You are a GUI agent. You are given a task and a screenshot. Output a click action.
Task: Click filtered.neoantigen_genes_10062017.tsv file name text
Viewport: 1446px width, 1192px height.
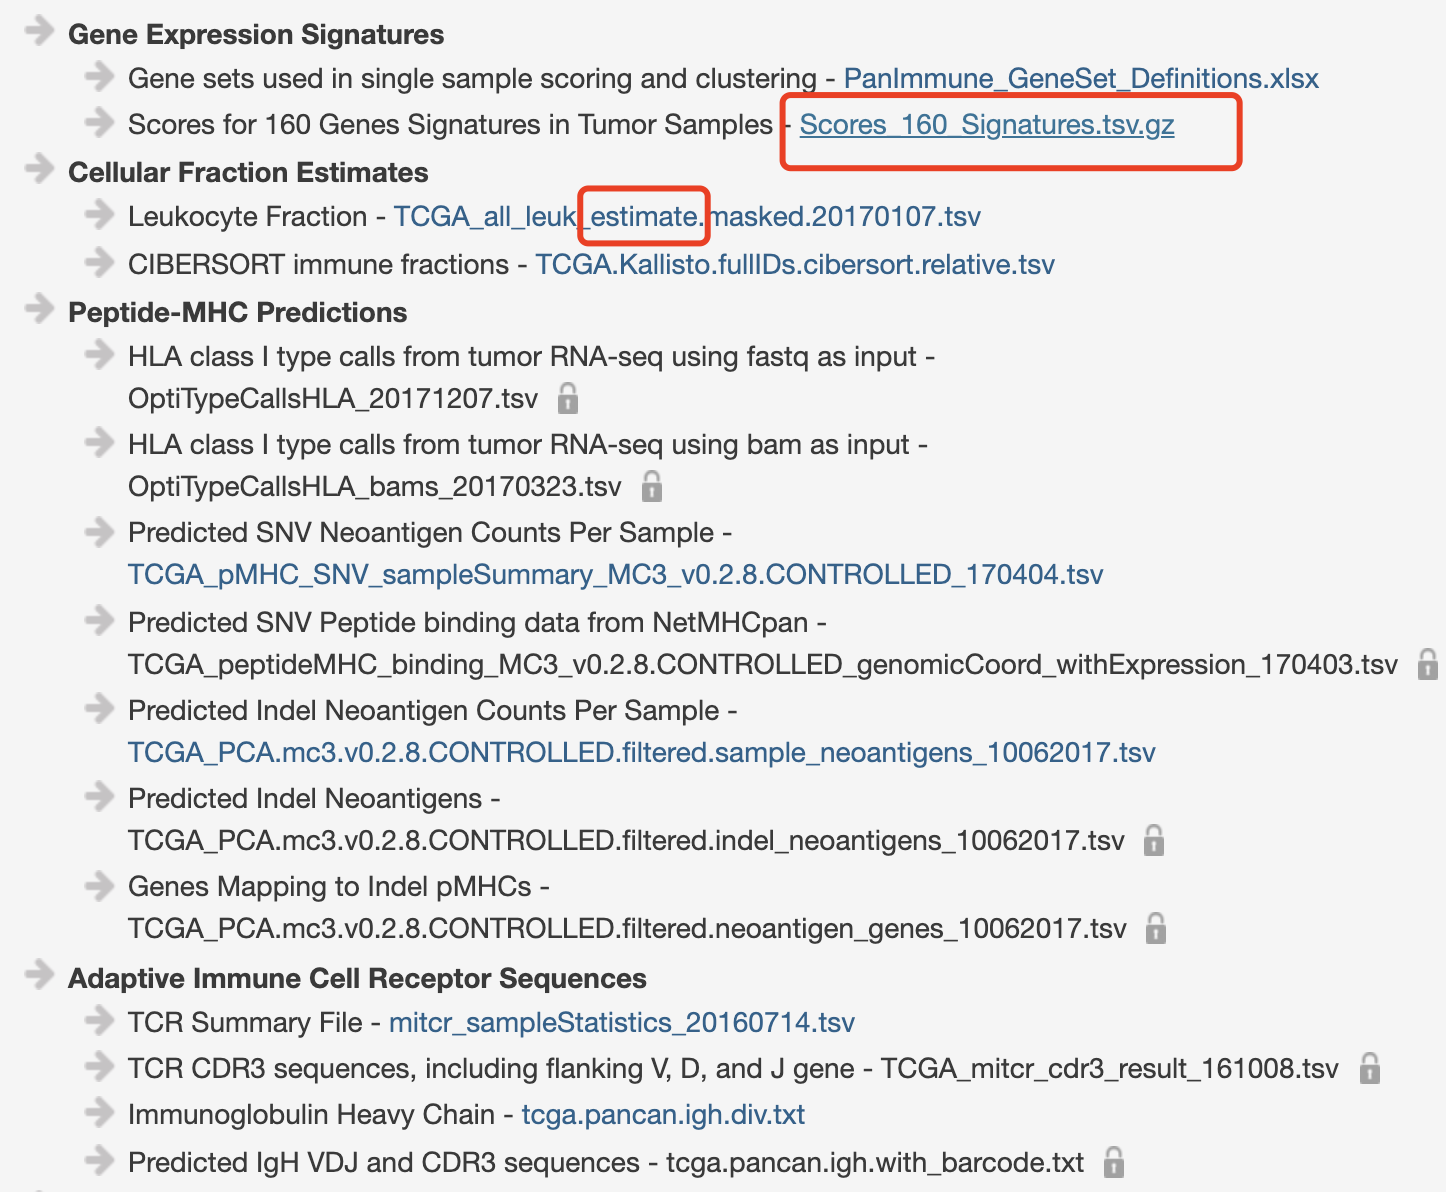[627, 929]
